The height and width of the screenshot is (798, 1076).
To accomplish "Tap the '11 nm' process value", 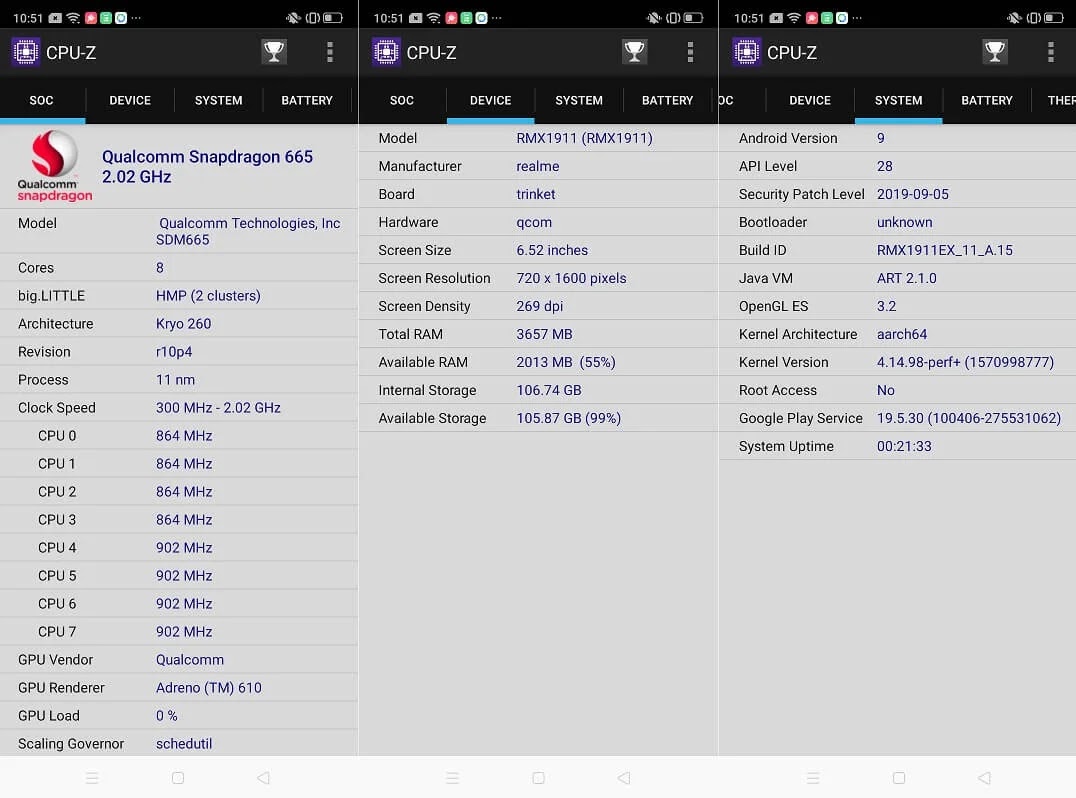I will pyautogui.click(x=175, y=380).
